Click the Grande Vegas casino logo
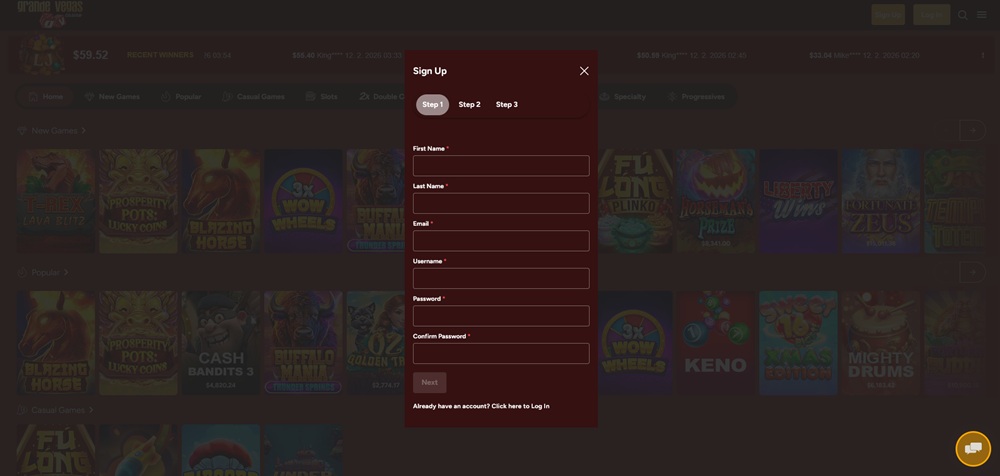1000x476 pixels. click(50, 14)
